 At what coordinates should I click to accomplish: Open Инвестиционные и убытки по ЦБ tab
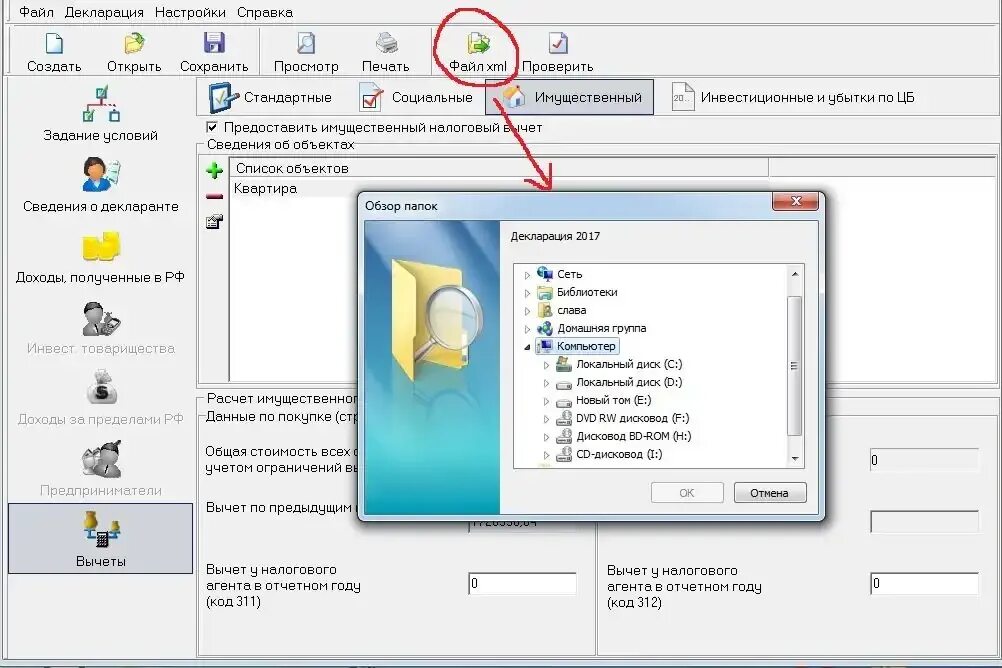(x=792, y=97)
